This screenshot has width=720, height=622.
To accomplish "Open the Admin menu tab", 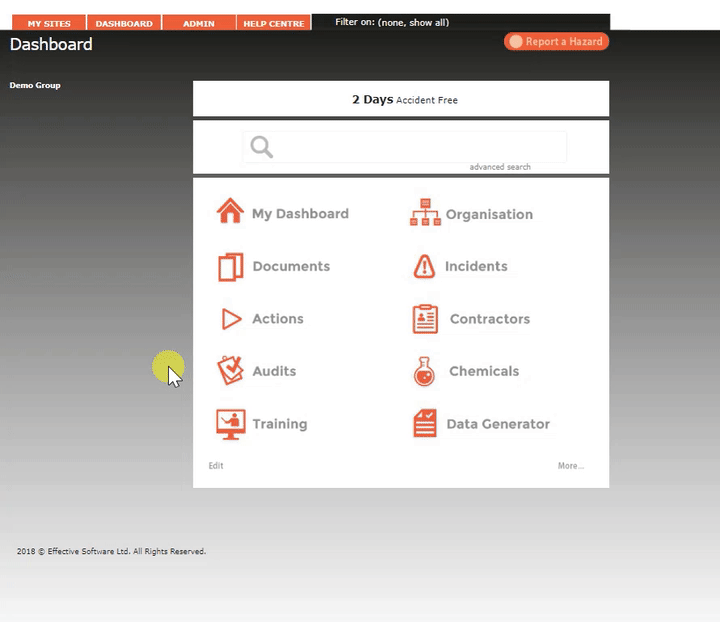I will (198, 23).
